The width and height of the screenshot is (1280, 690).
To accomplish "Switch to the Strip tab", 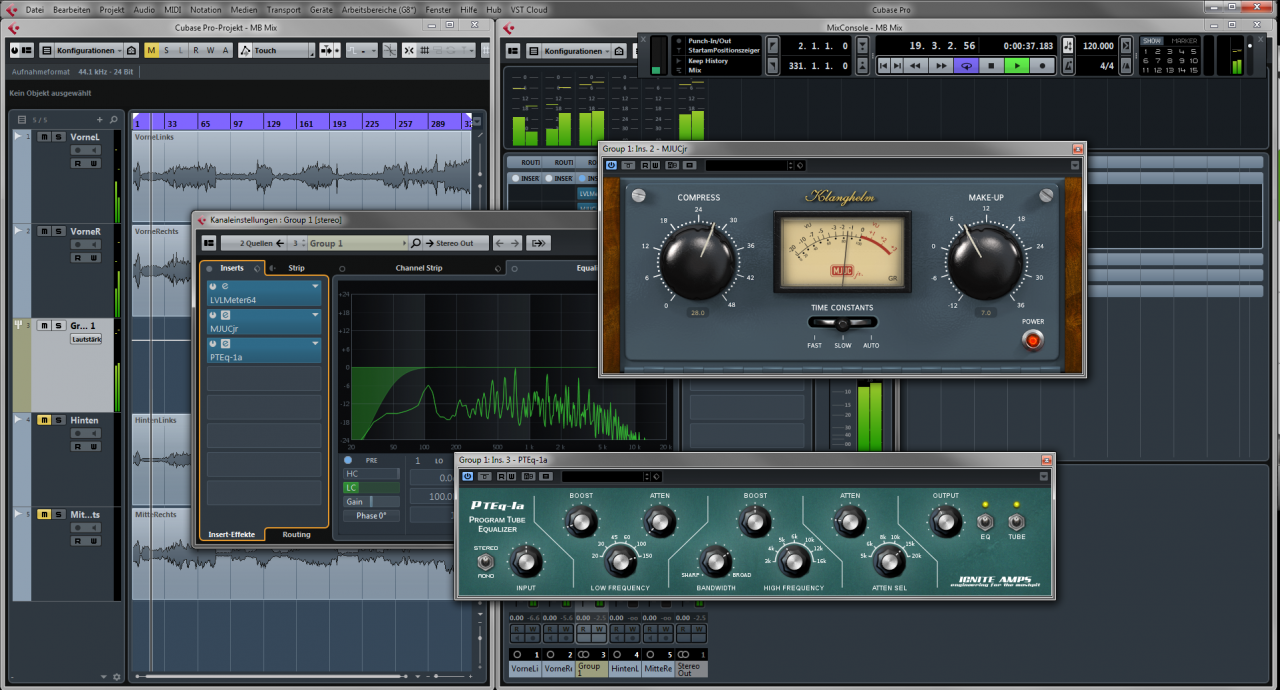I will pyautogui.click(x=297, y=268).
